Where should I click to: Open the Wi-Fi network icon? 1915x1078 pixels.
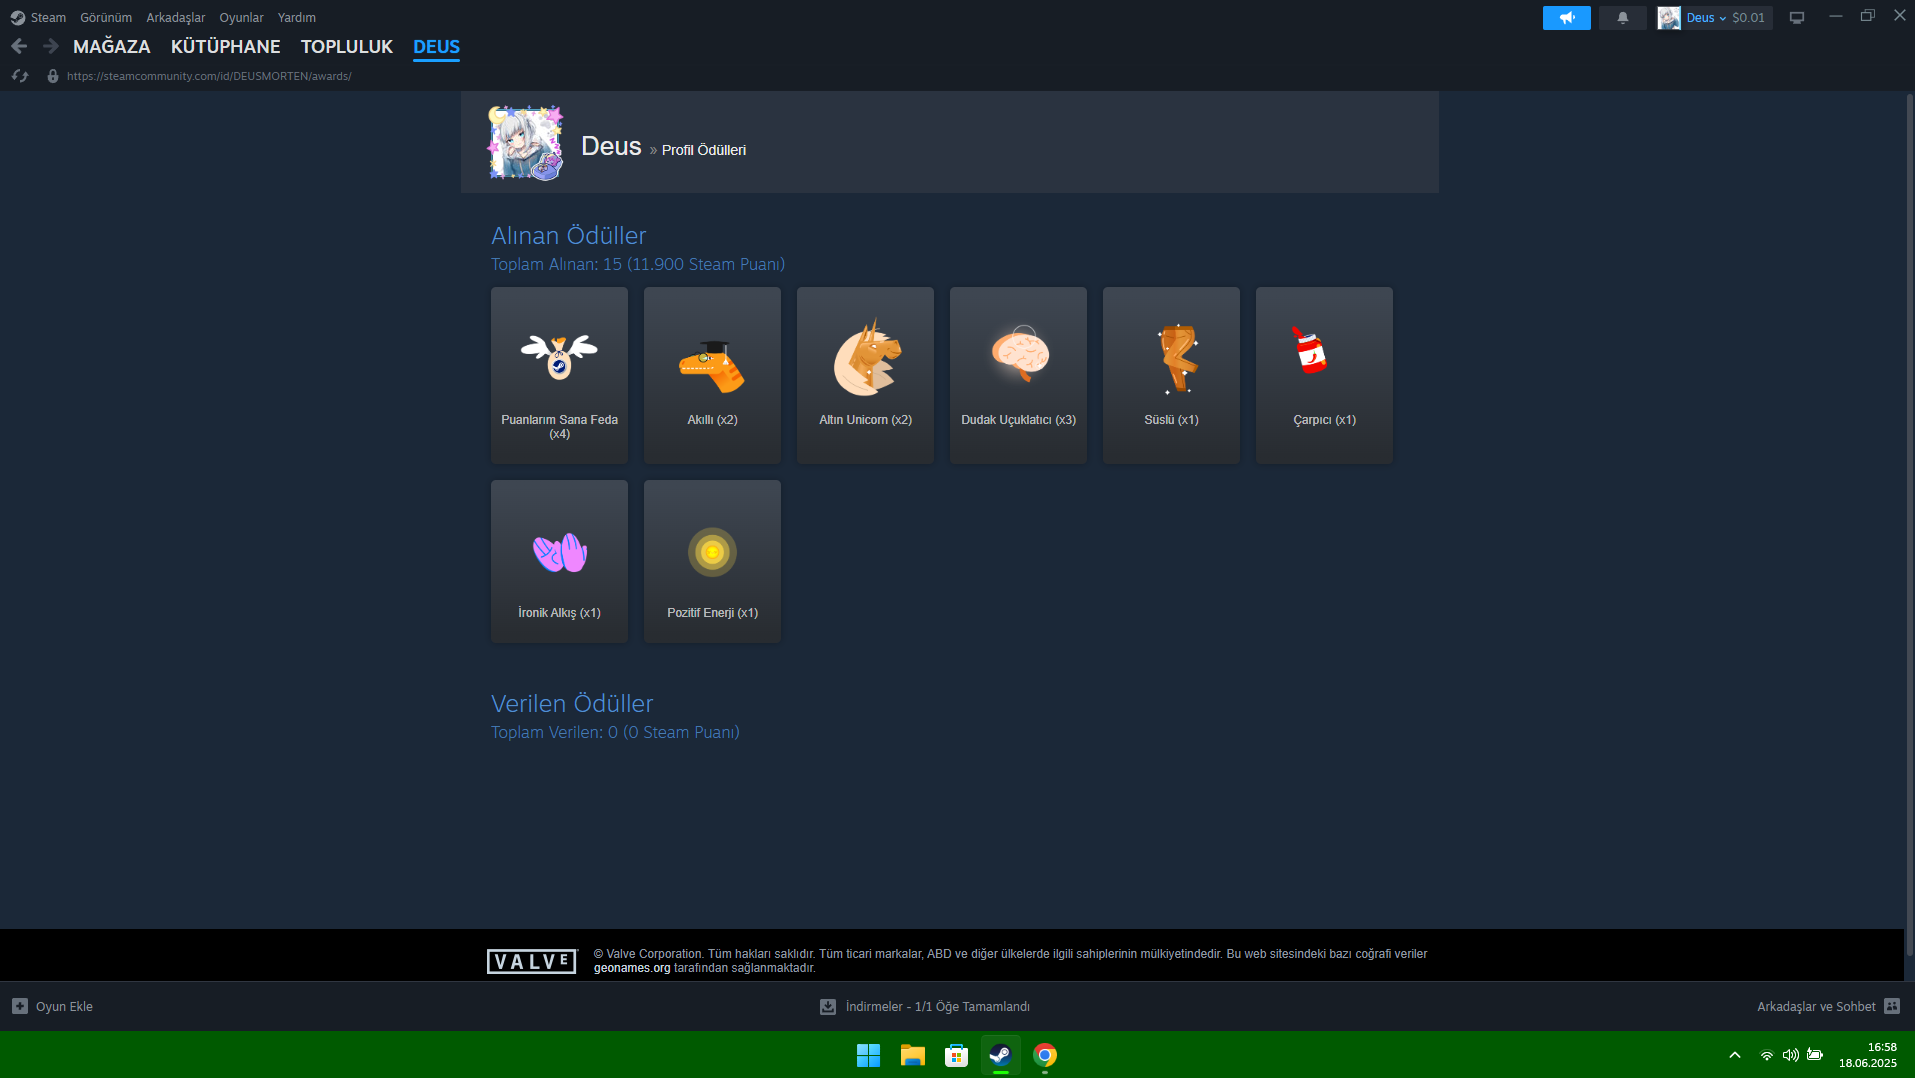[1767, 1055]
